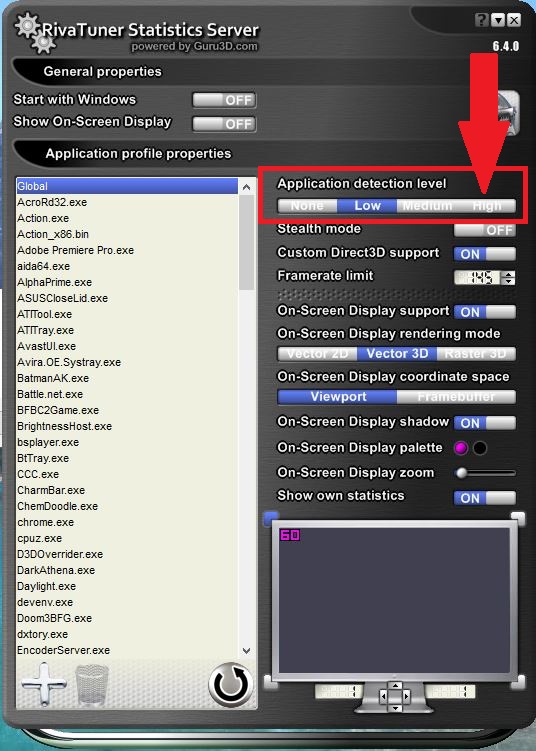The width and height of the screenshot is (536, 751).
Task: Click OSD position up arrow under monitor
Action: click(395, 686)
